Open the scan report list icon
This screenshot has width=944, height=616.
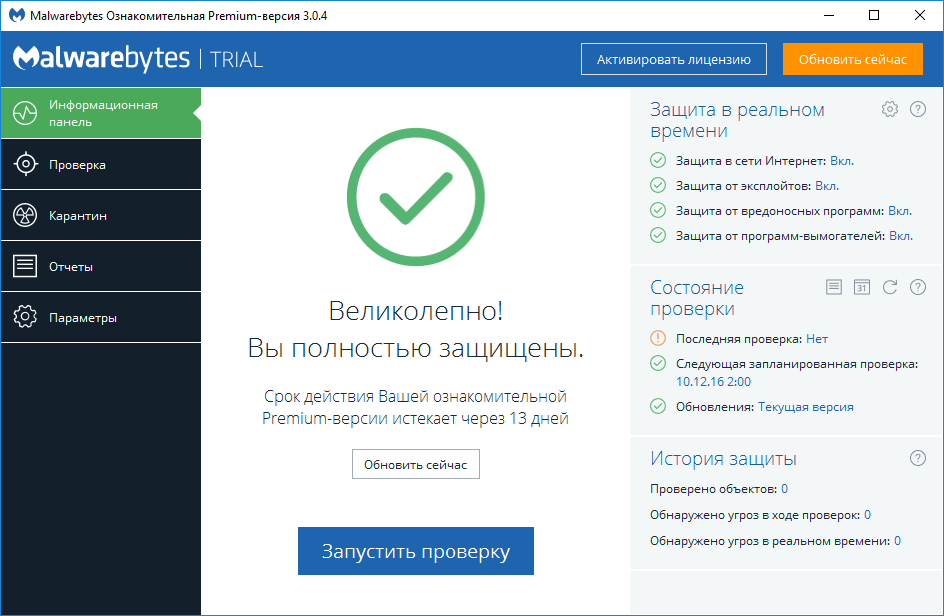834,287
